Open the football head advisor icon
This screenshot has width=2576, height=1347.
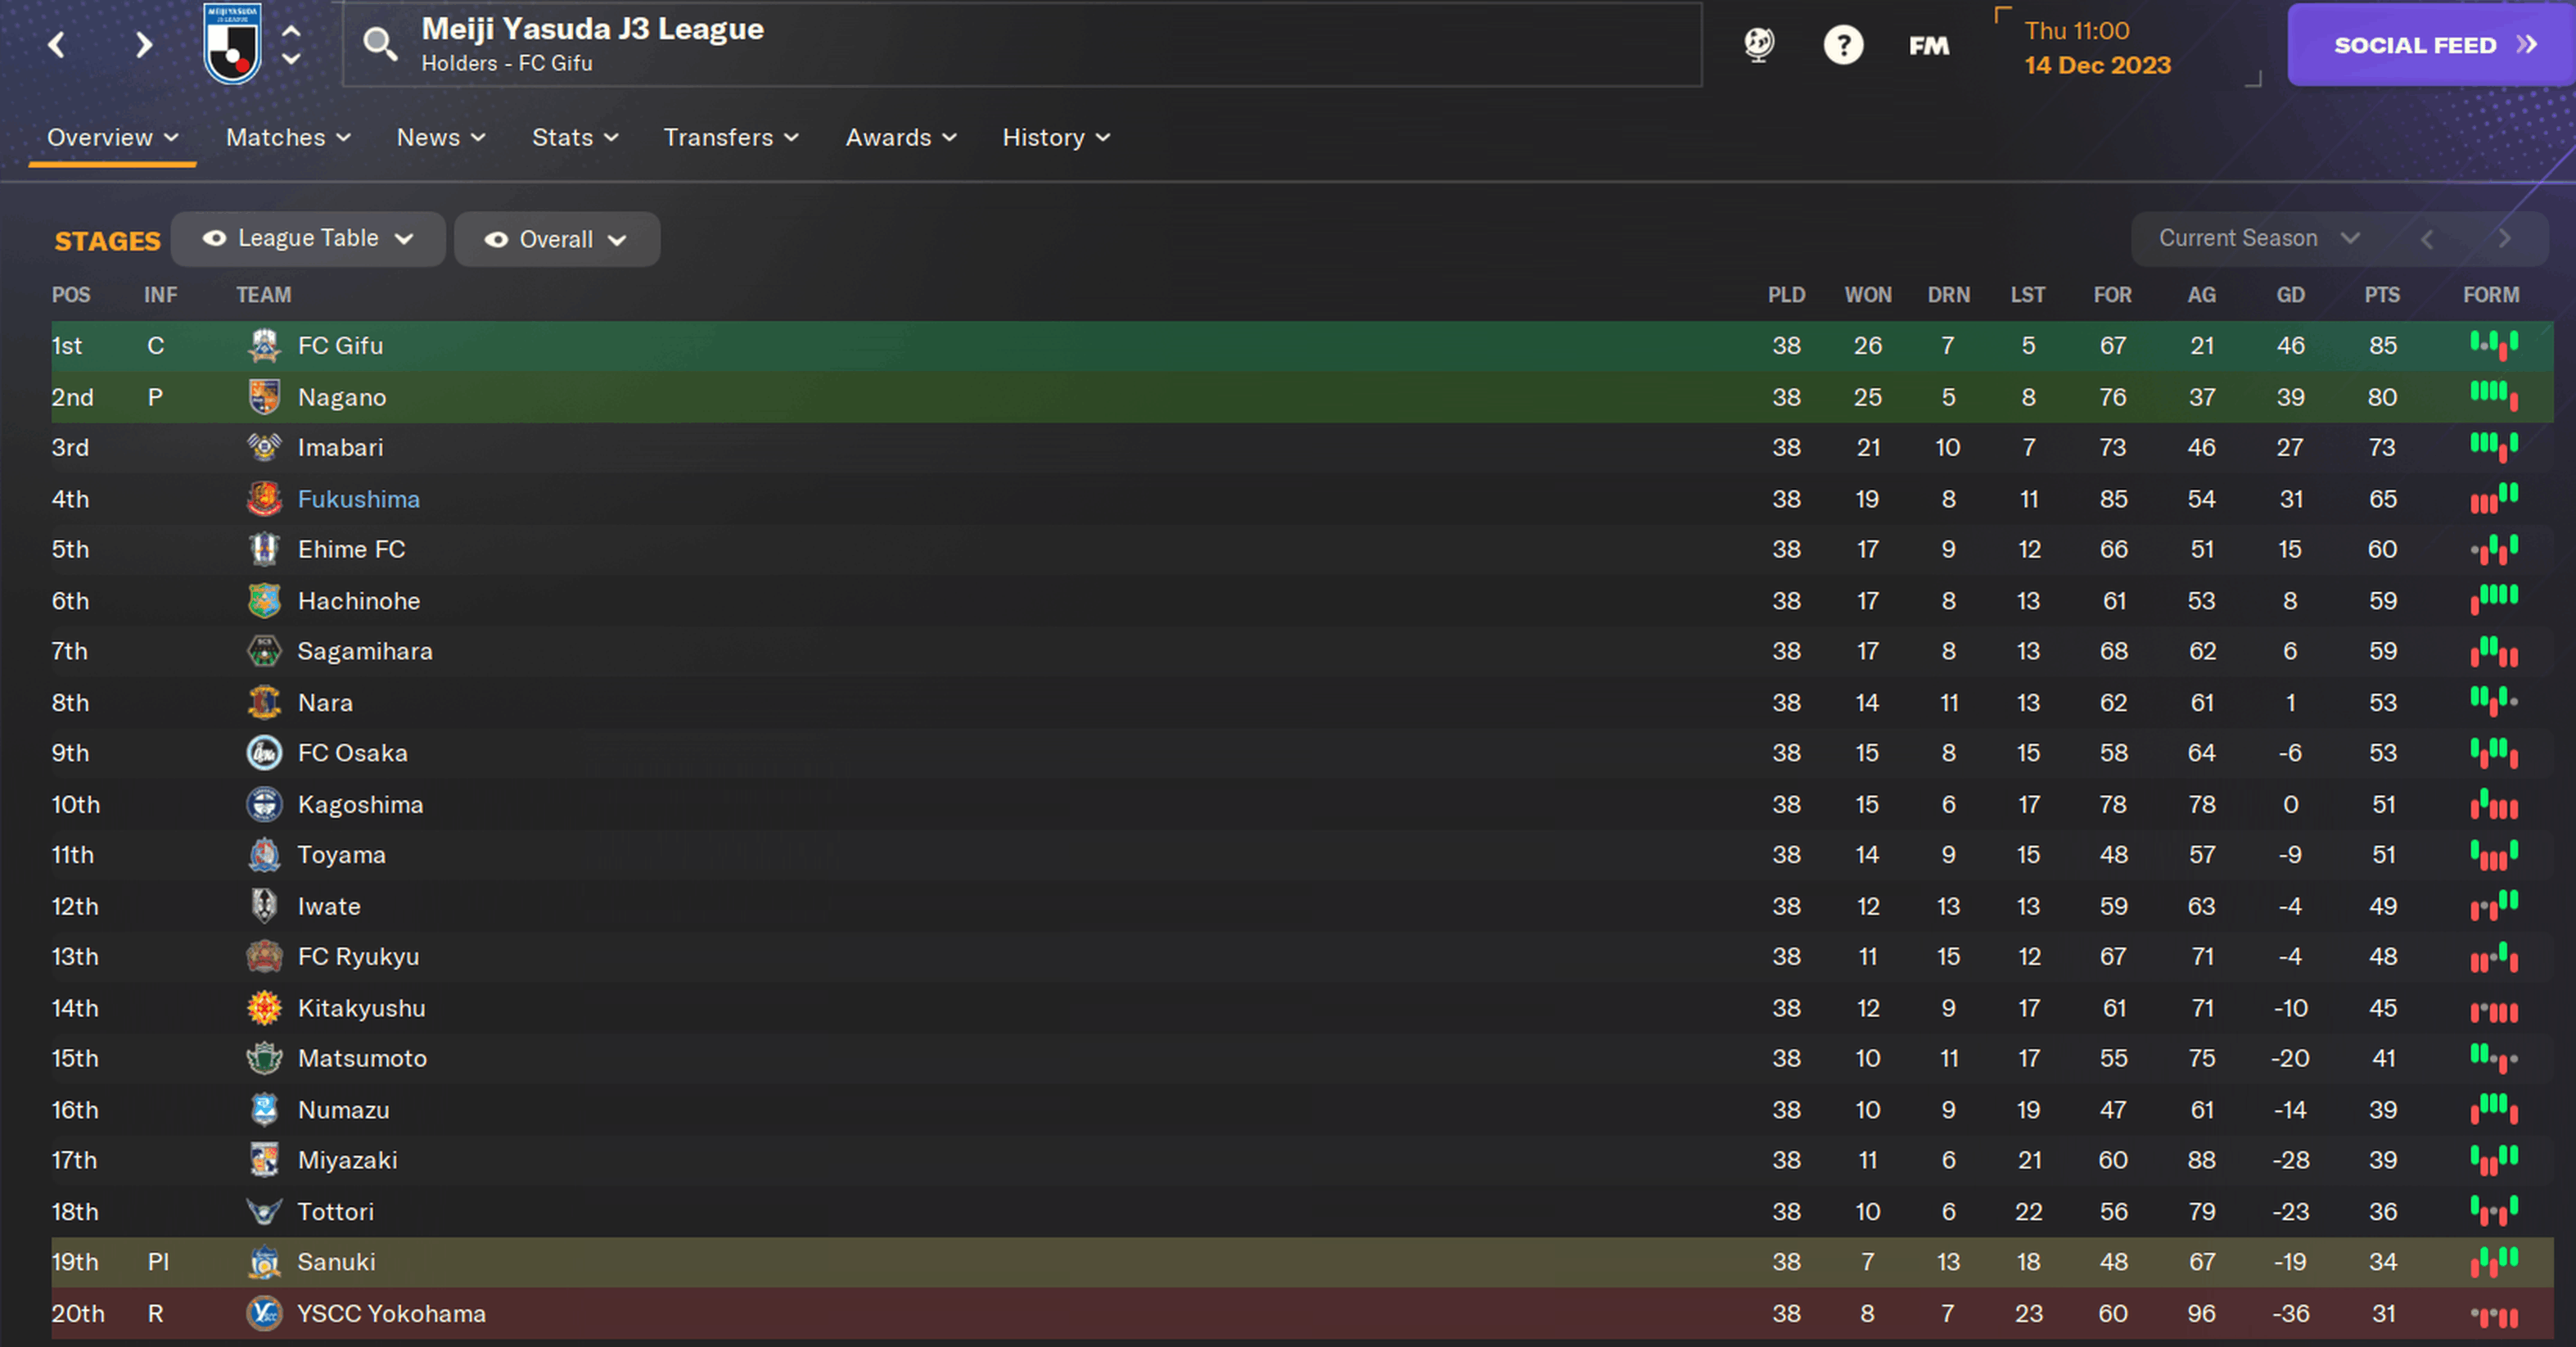click(x=1758, y=45)
